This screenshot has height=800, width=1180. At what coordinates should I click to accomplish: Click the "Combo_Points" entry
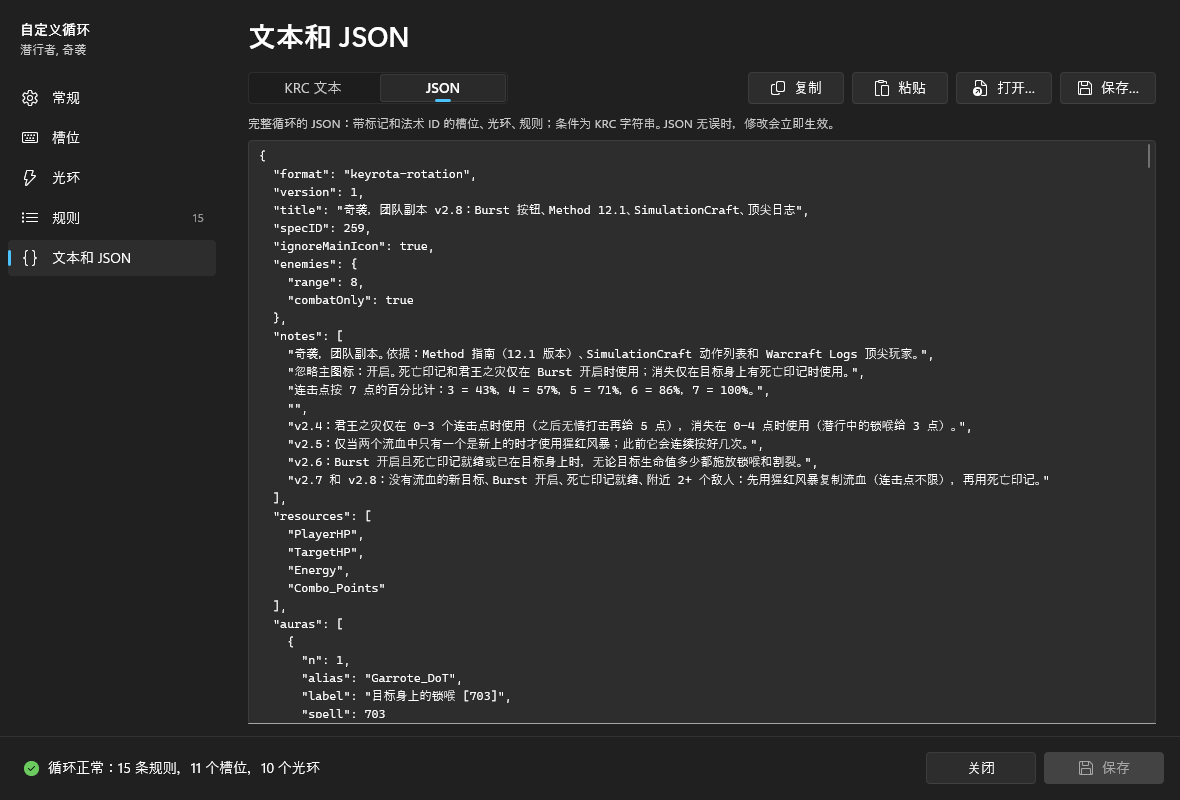coord(336,589)
